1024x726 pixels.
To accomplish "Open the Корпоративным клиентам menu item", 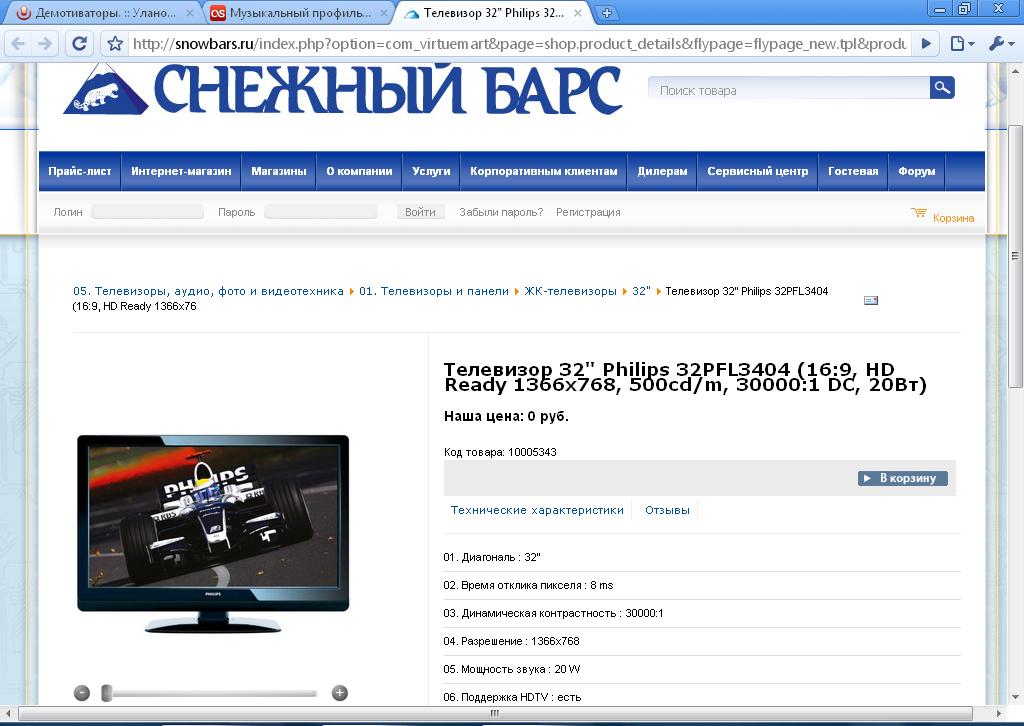I will [543, 171].
